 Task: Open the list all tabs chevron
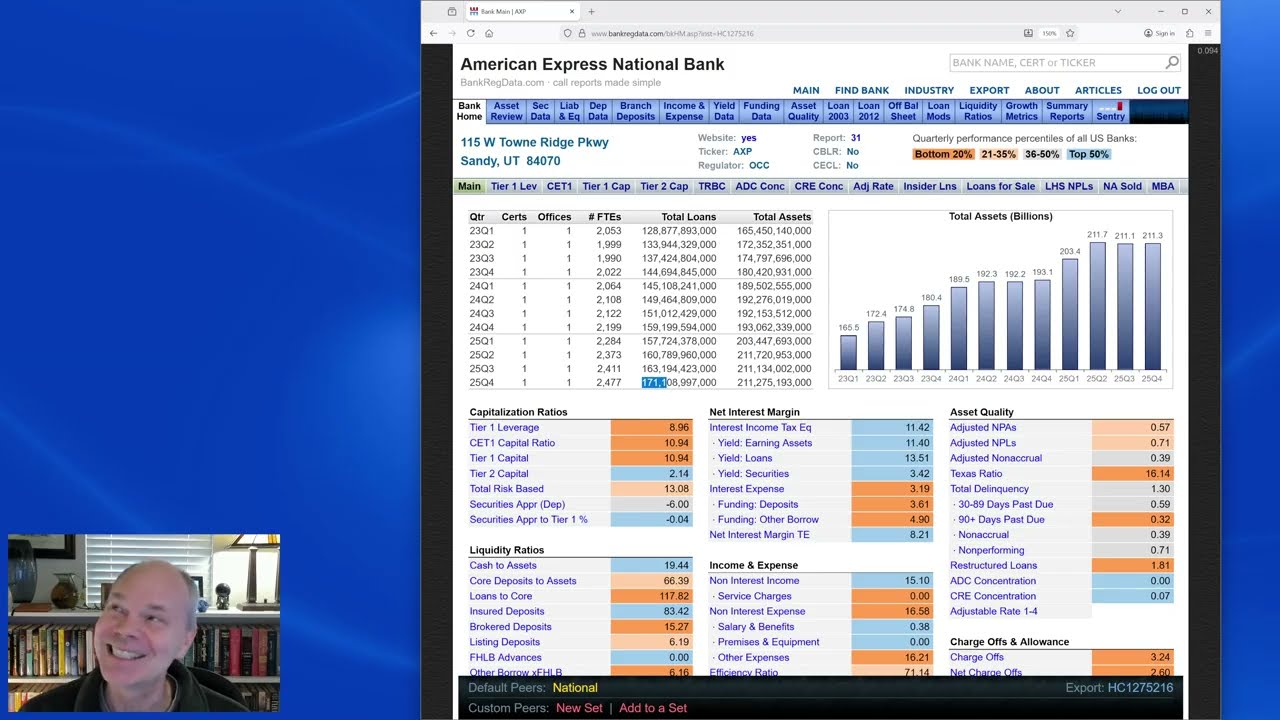click(1118, 11)
